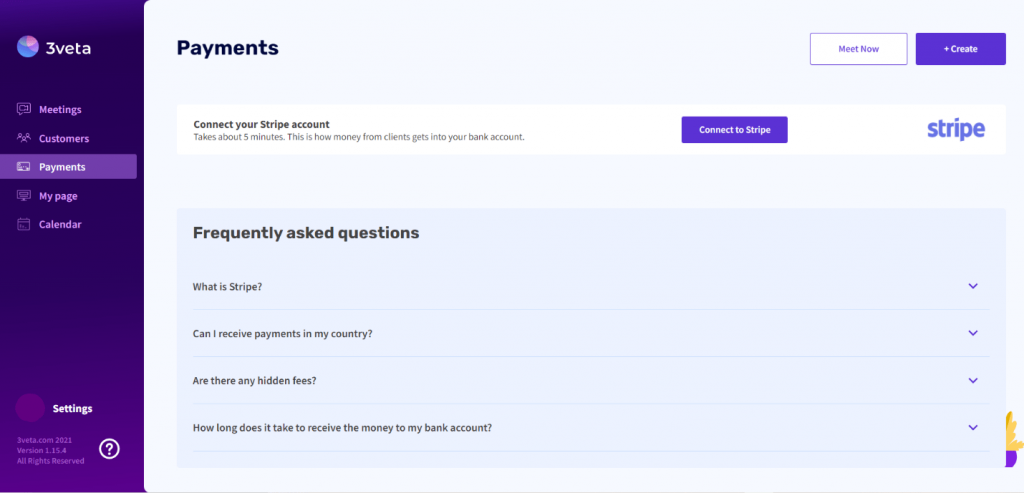Screen dimensions: 1024x493
Task: Expand the bank account timing question
Action: [973, 428]
